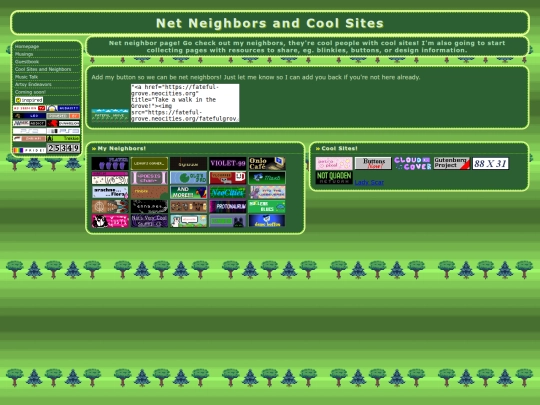Click the PRIDE rainbow badge

[29, 150]
